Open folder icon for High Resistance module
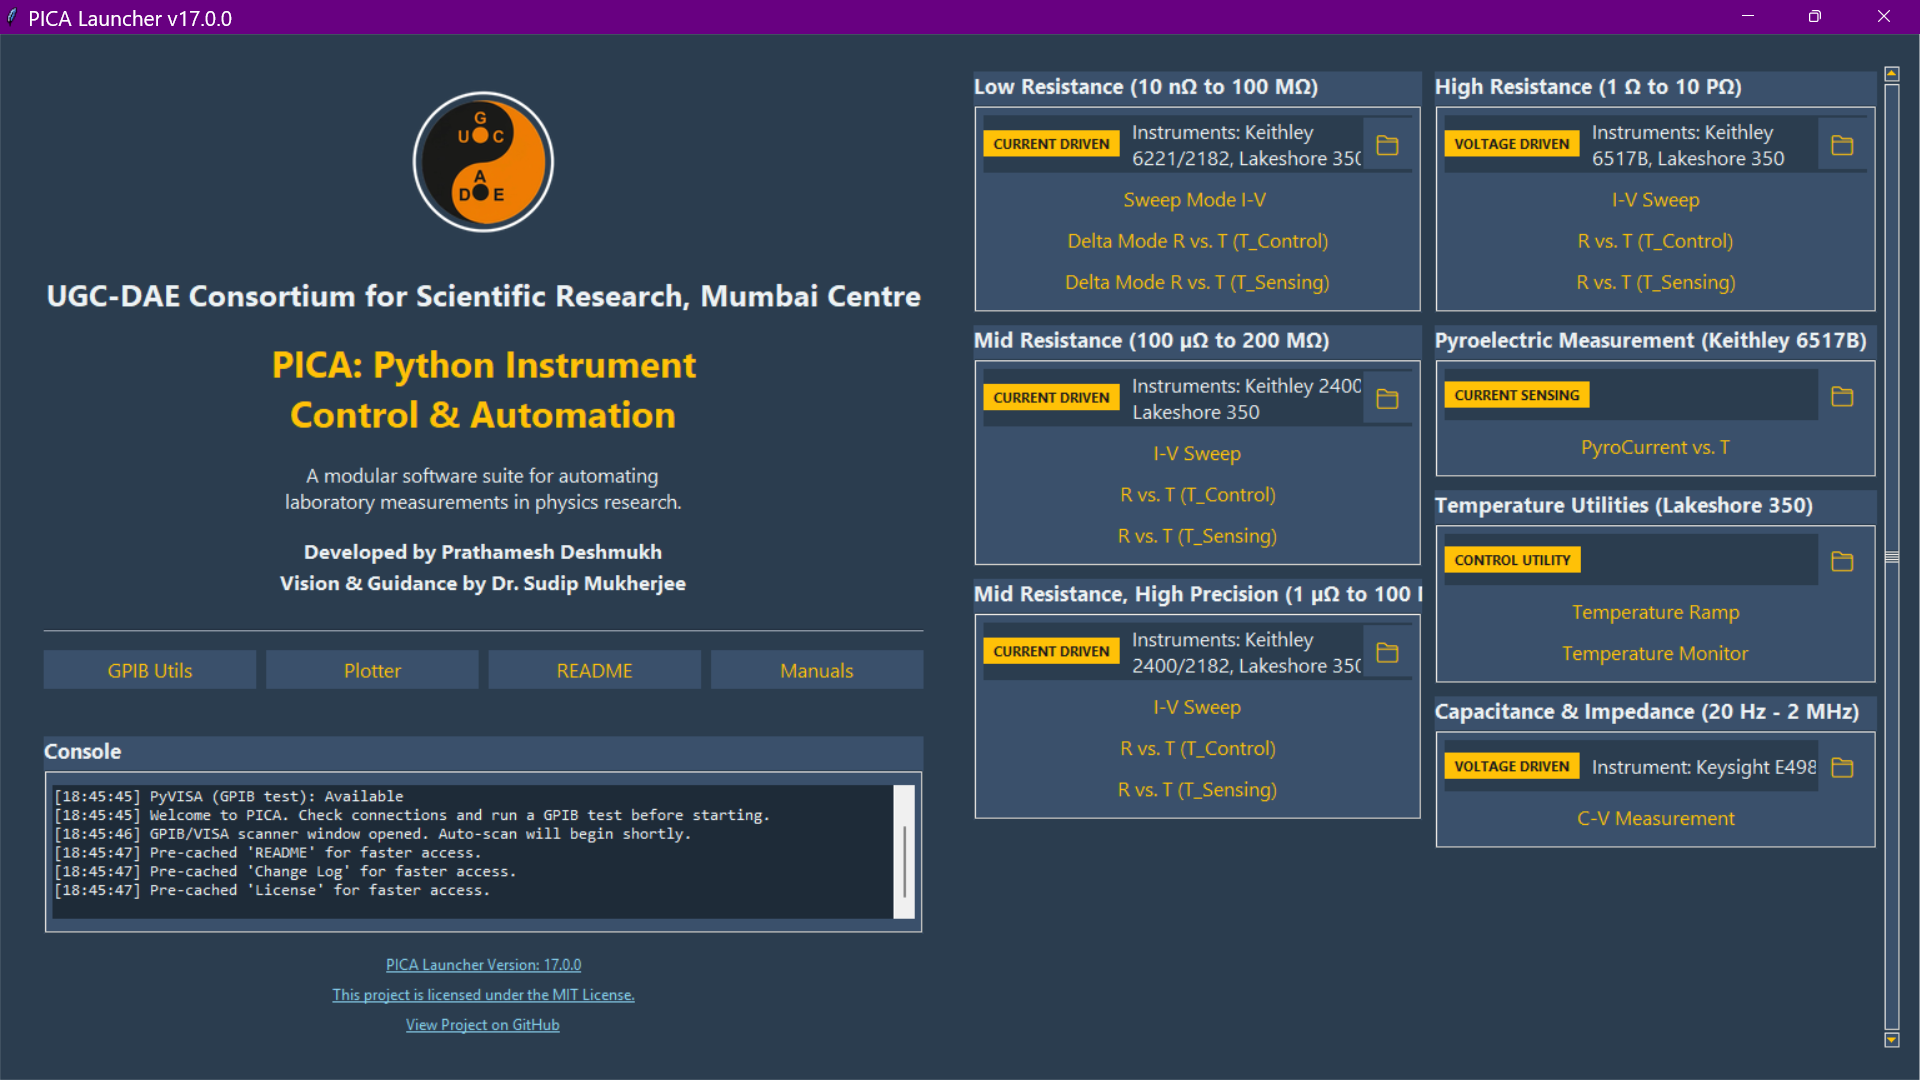The height and width of the screenshot is (1080, 1920). [1842, 146]
